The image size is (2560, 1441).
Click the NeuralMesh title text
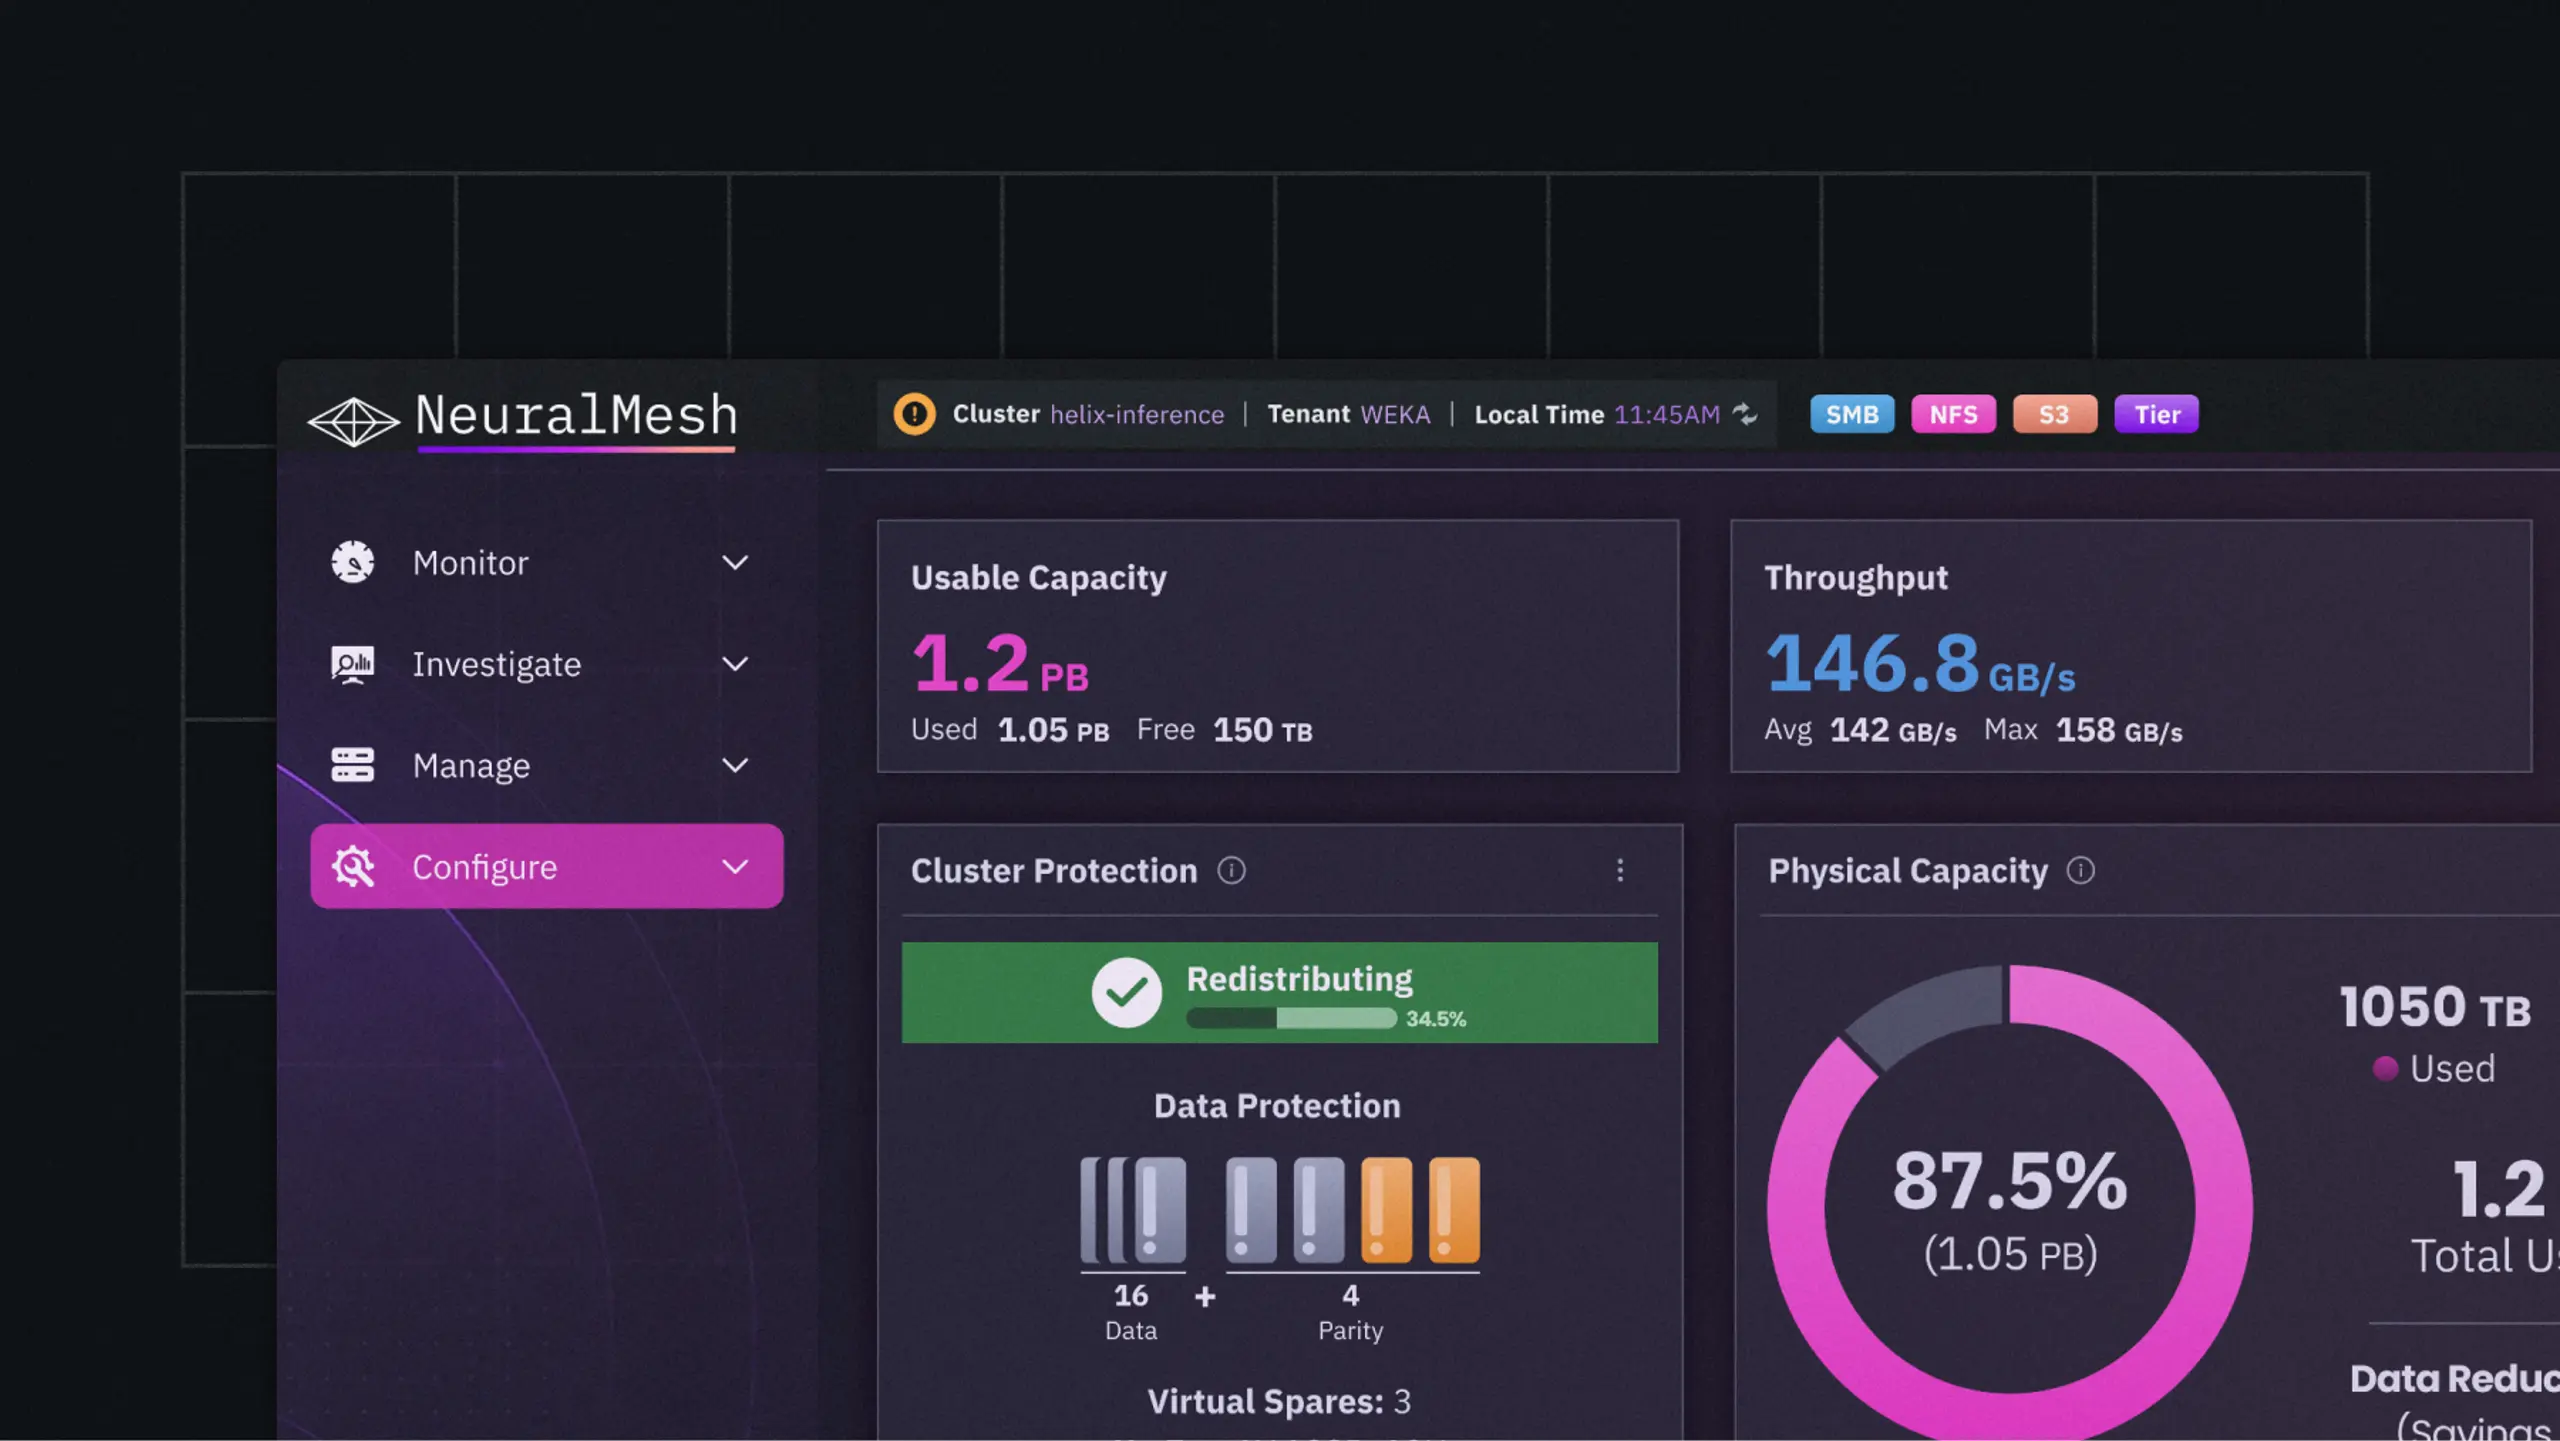[x=576, y=415]
